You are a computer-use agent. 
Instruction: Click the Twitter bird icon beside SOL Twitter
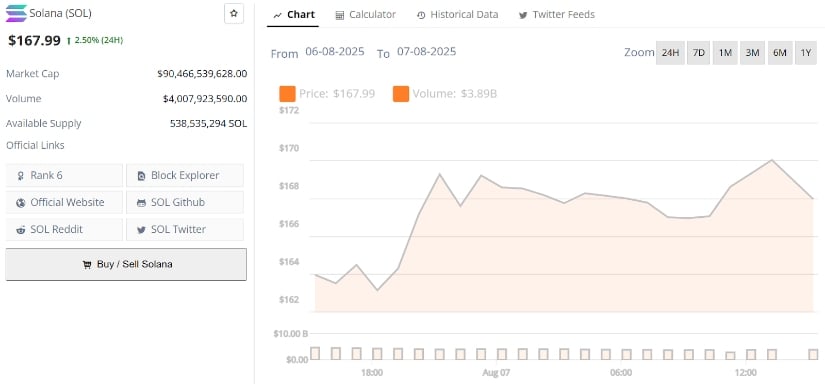coord(141,230)
